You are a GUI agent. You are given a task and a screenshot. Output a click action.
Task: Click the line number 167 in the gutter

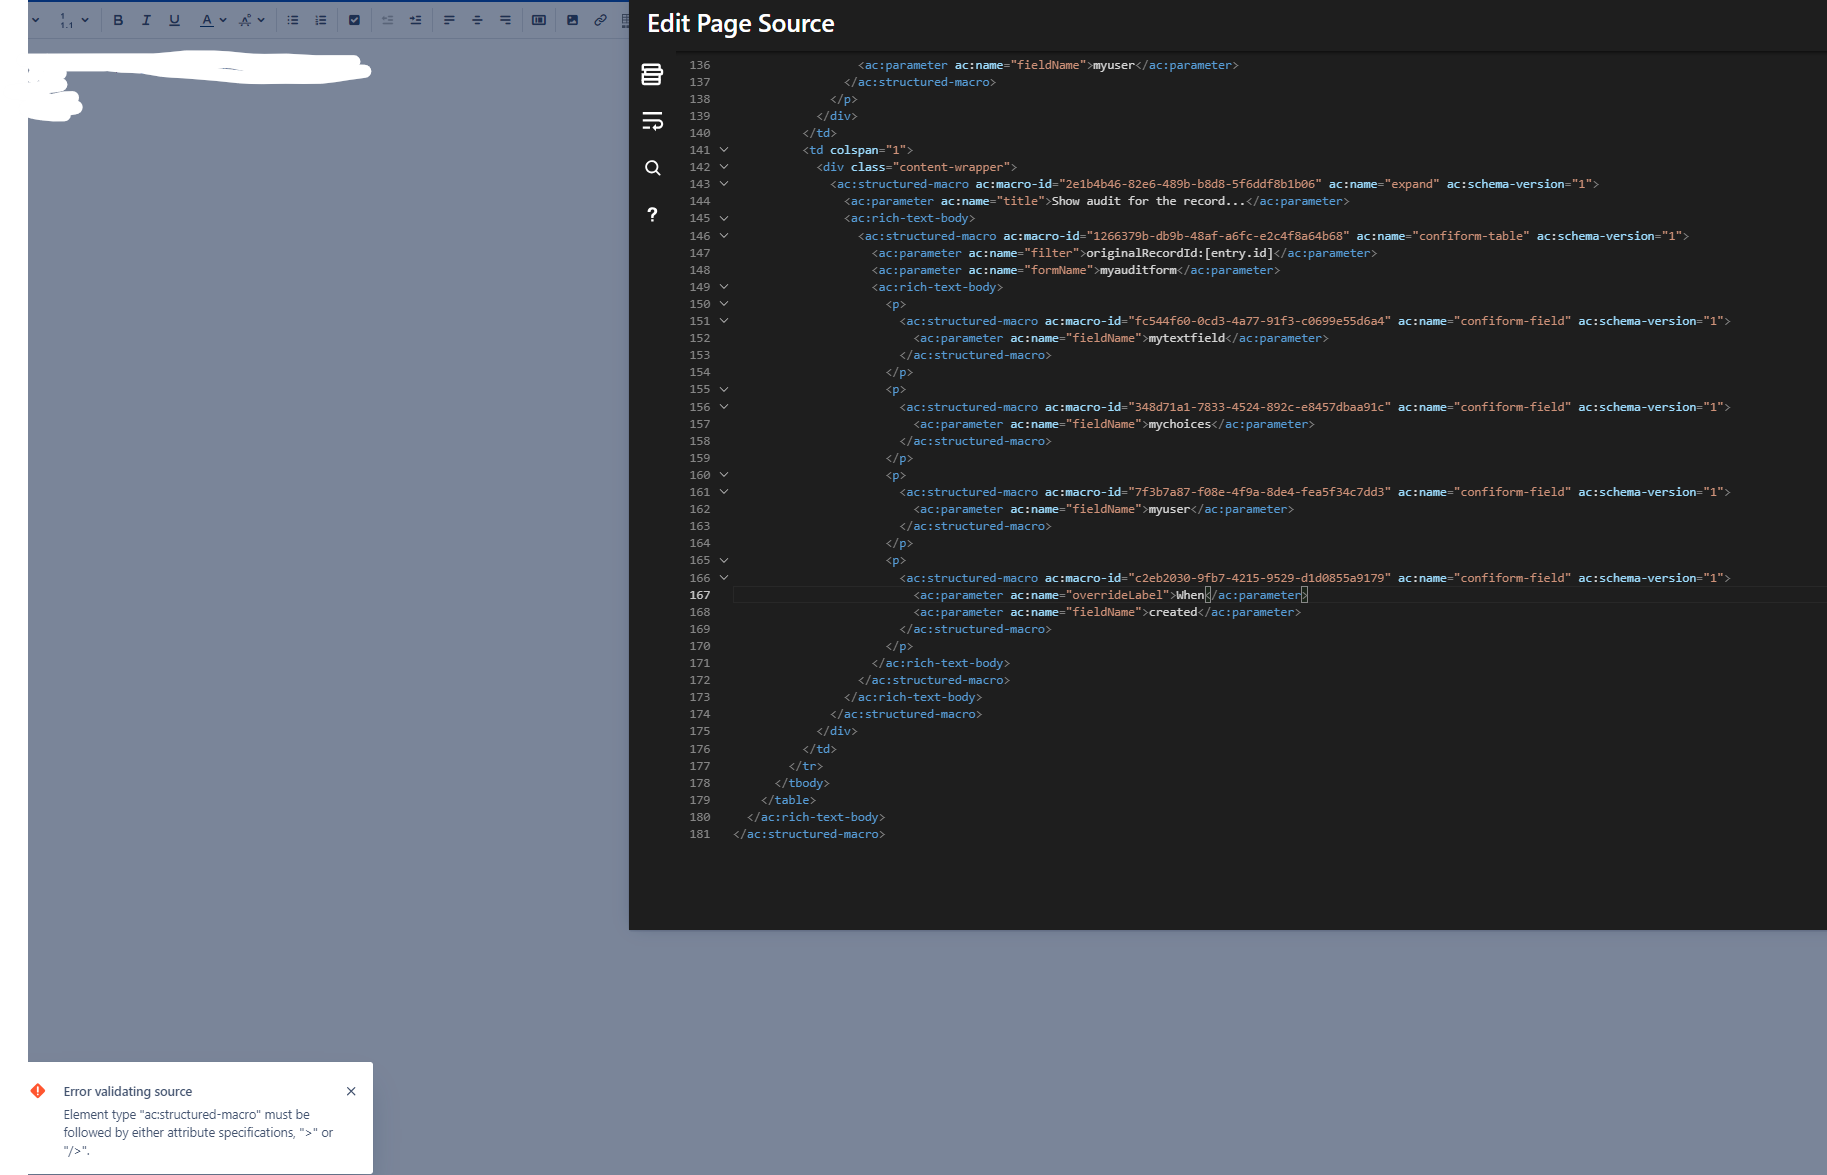pyautogui.click(x=699, y=595)
